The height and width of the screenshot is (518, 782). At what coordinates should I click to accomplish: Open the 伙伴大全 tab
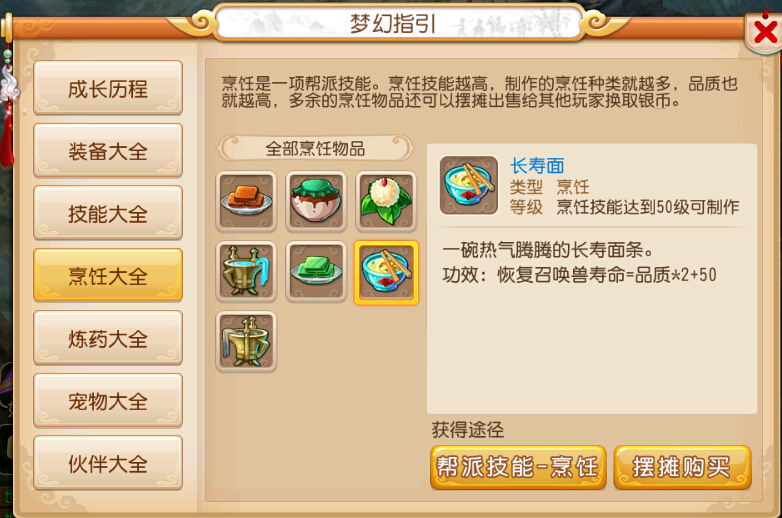108,463
